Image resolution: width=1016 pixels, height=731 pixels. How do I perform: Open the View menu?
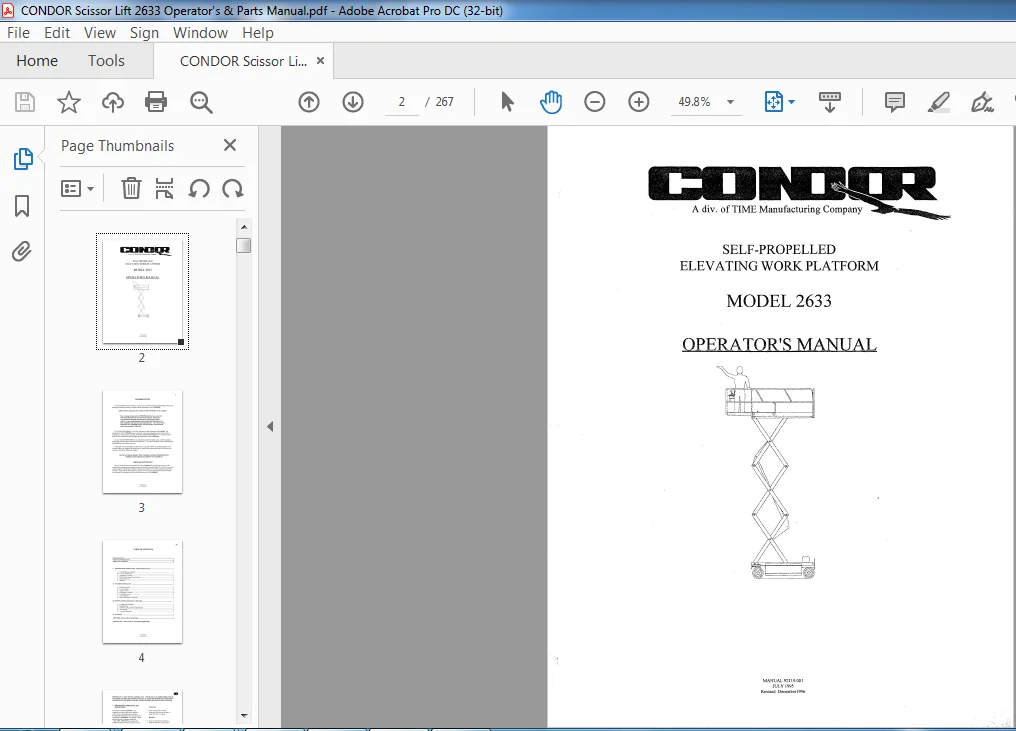(100, 32)
